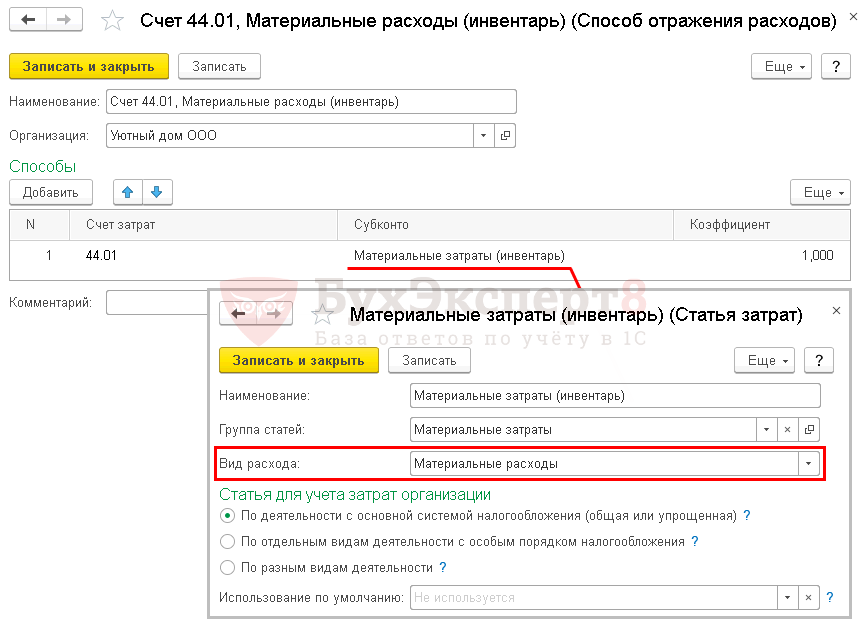Image resolution: width=865 pixels, height=623 pixels.
Task: Clear the Группа статей field with the X
Action: pyautogui.click(x=787, y=430)
